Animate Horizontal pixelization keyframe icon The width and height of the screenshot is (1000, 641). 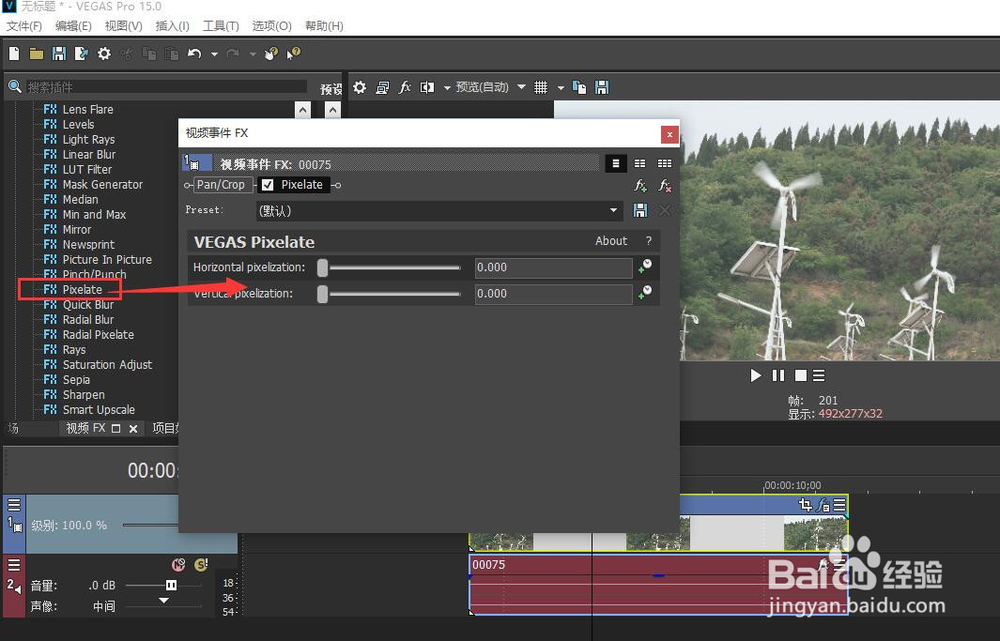[645, 267]
